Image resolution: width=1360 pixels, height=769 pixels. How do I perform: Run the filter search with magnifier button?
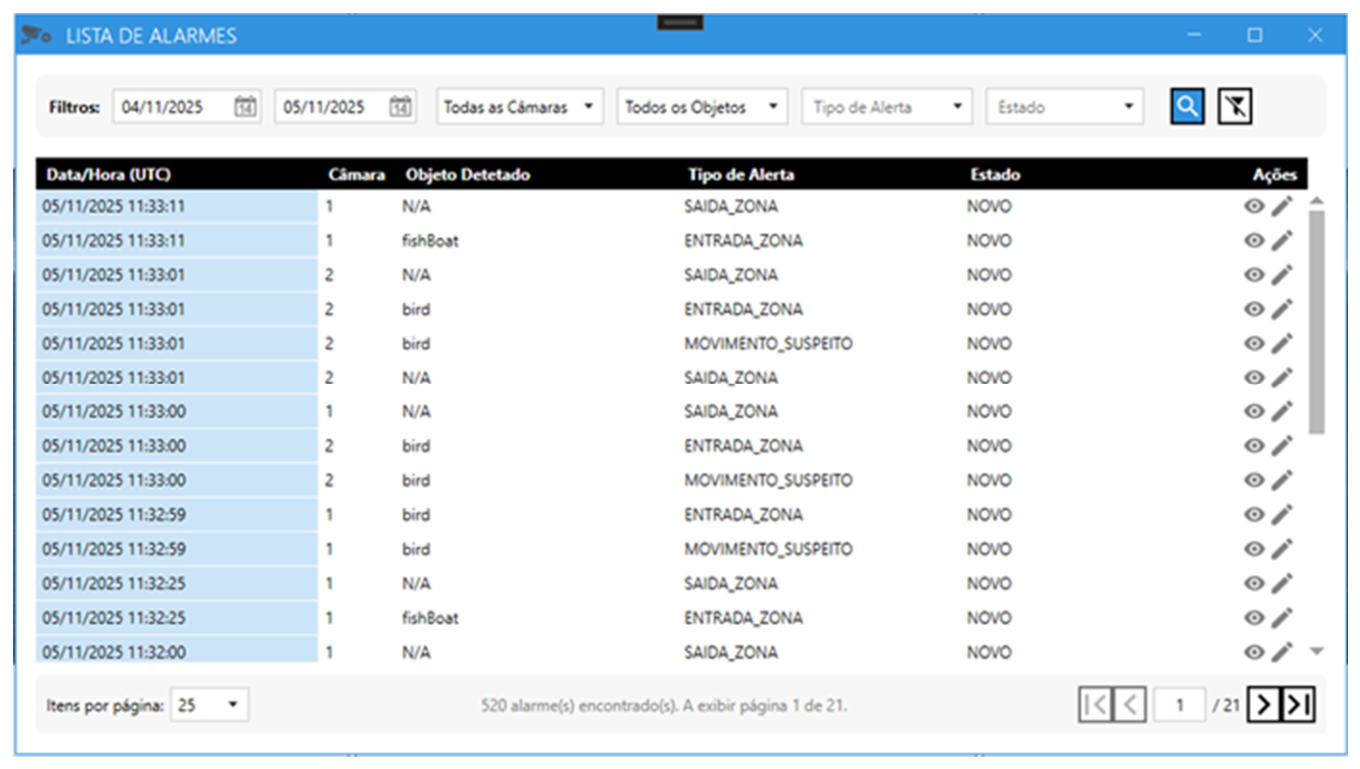pyautogui.click(x=1187, y=106)
